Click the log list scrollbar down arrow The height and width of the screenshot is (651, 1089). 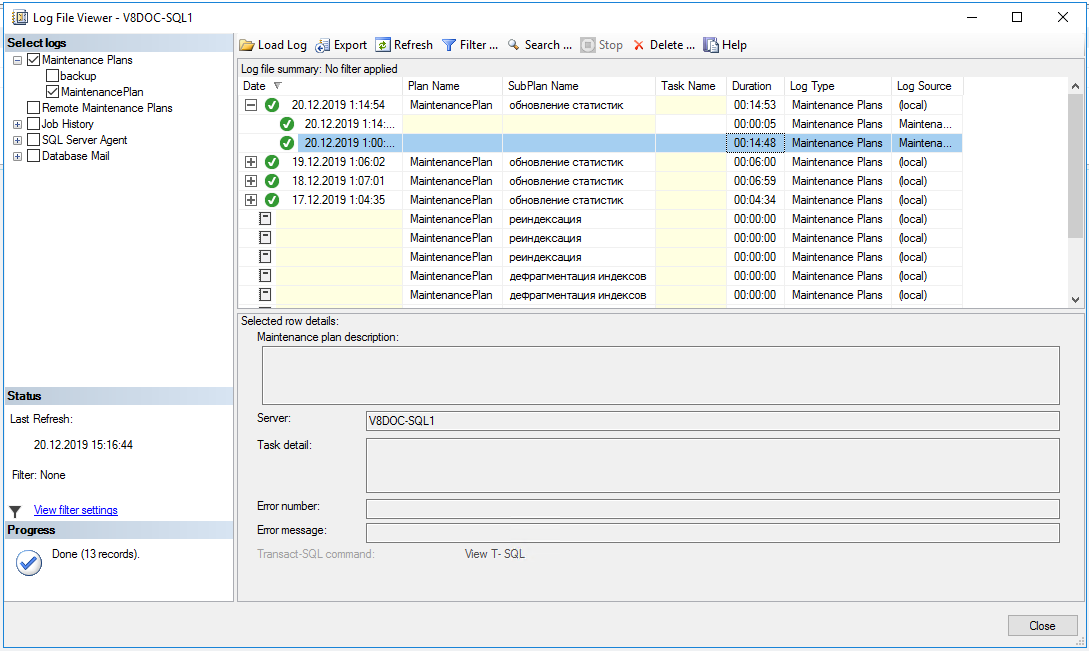coord(1075,299)
